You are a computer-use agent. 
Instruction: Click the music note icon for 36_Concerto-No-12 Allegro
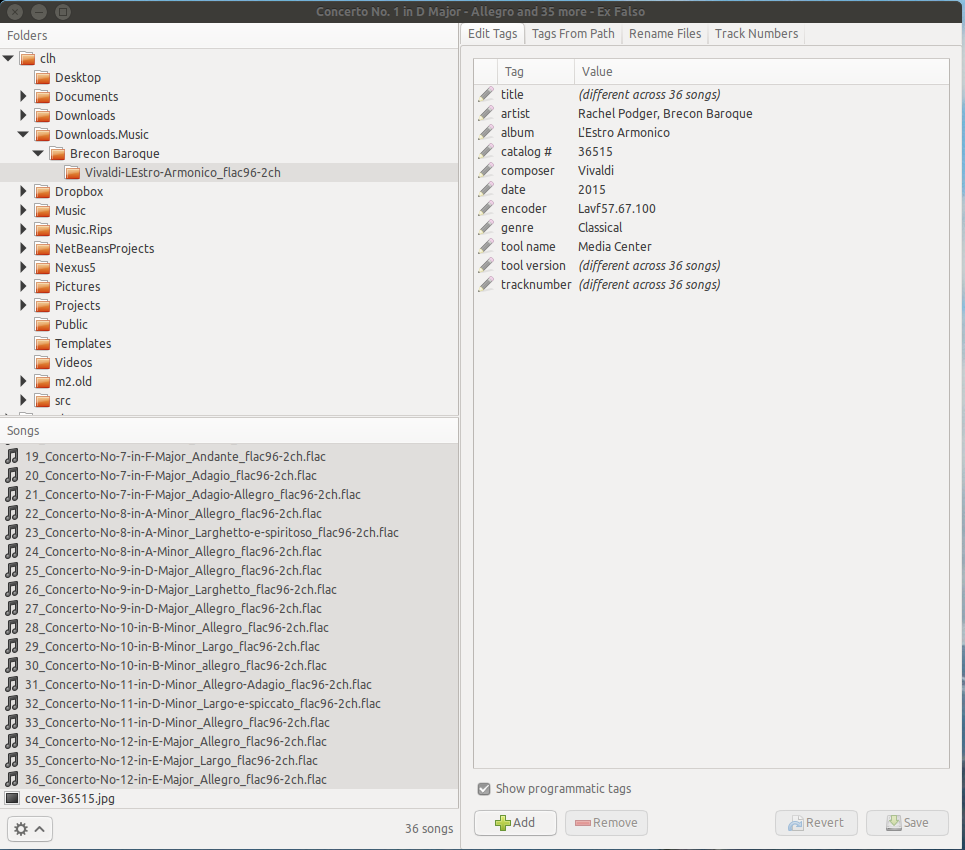tap(12, 779)
